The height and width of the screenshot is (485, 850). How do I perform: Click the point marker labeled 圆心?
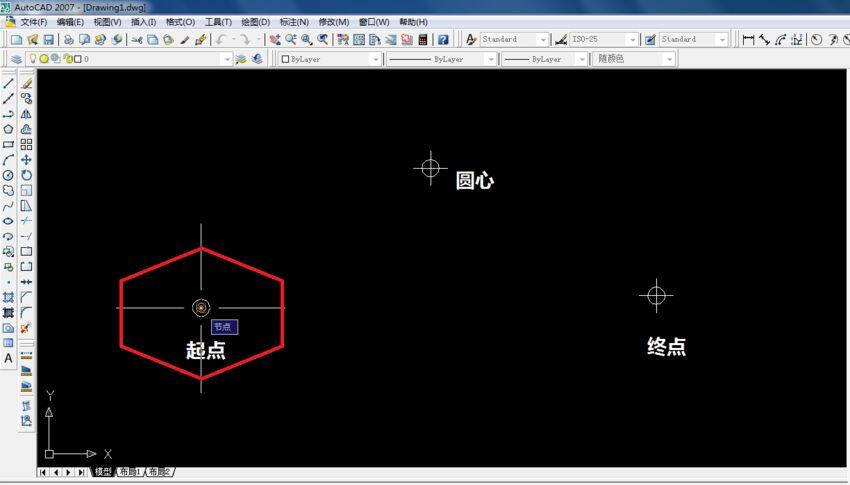(x=430, y=168)
